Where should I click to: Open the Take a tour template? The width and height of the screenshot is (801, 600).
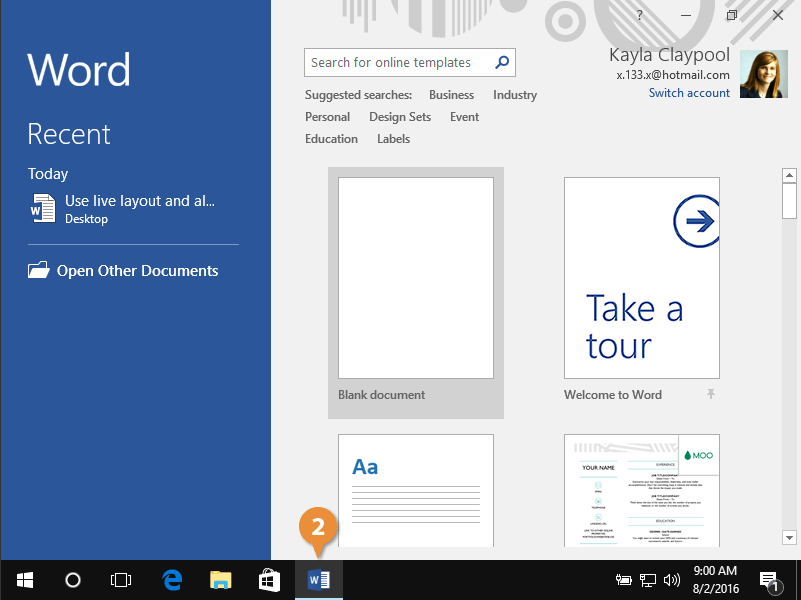point(641,277)
